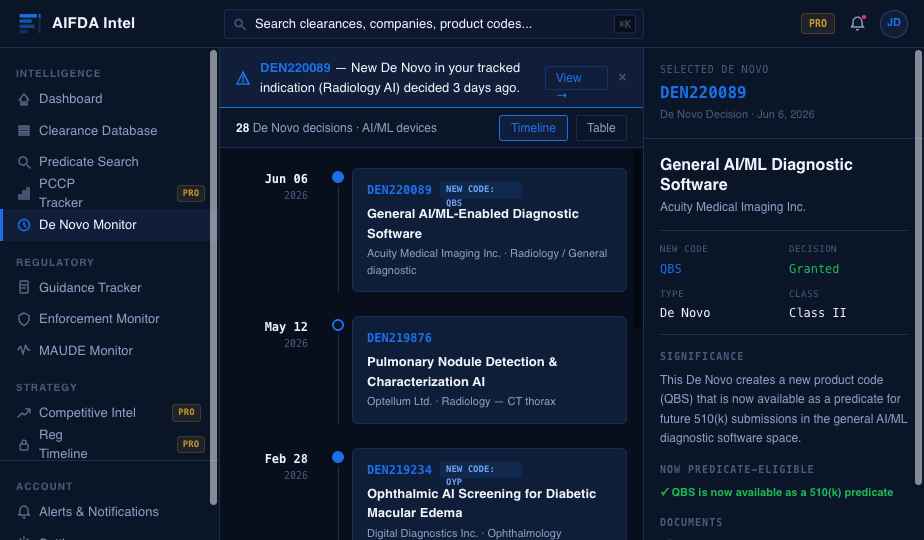Select the May 12 timeline marker
This screenshot has height=540, width=924.
pos(338,325)
